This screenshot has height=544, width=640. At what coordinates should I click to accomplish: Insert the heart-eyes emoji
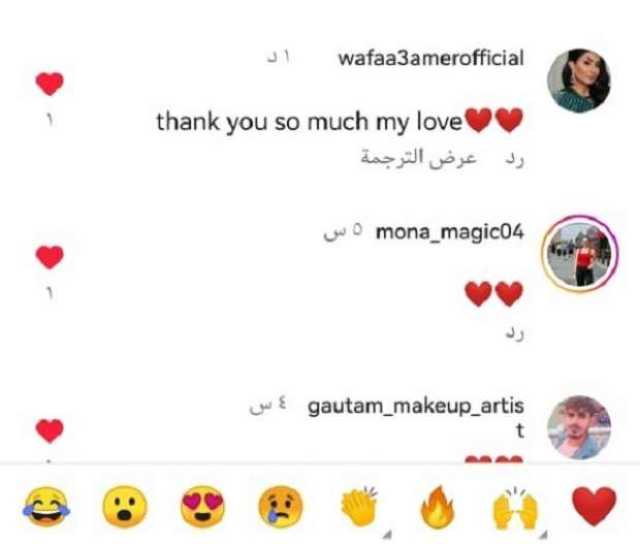pos(202,506)
